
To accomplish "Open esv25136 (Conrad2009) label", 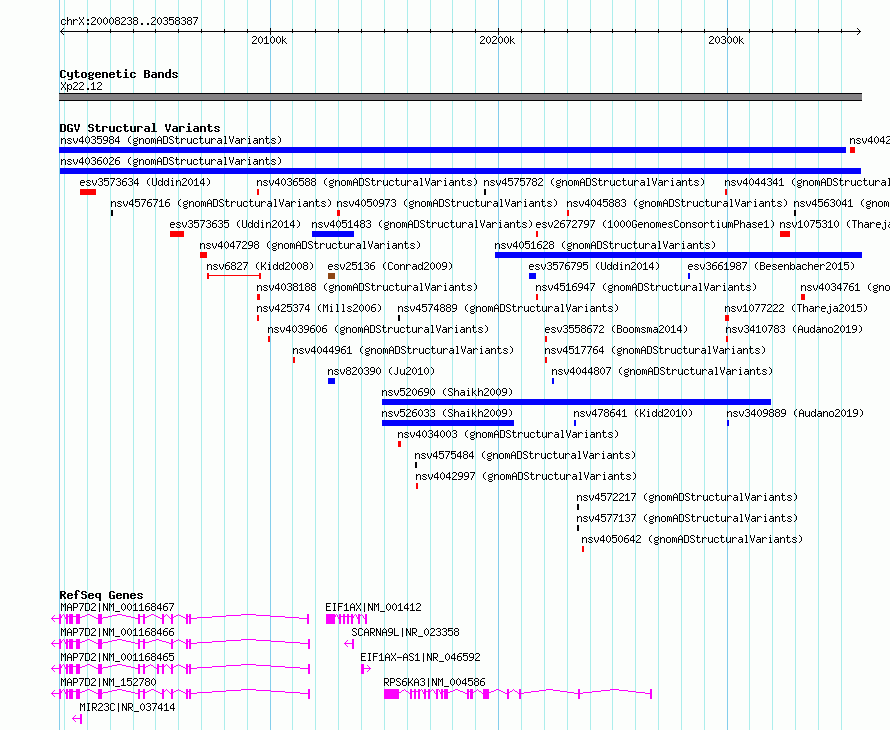I will coord(391,266).
